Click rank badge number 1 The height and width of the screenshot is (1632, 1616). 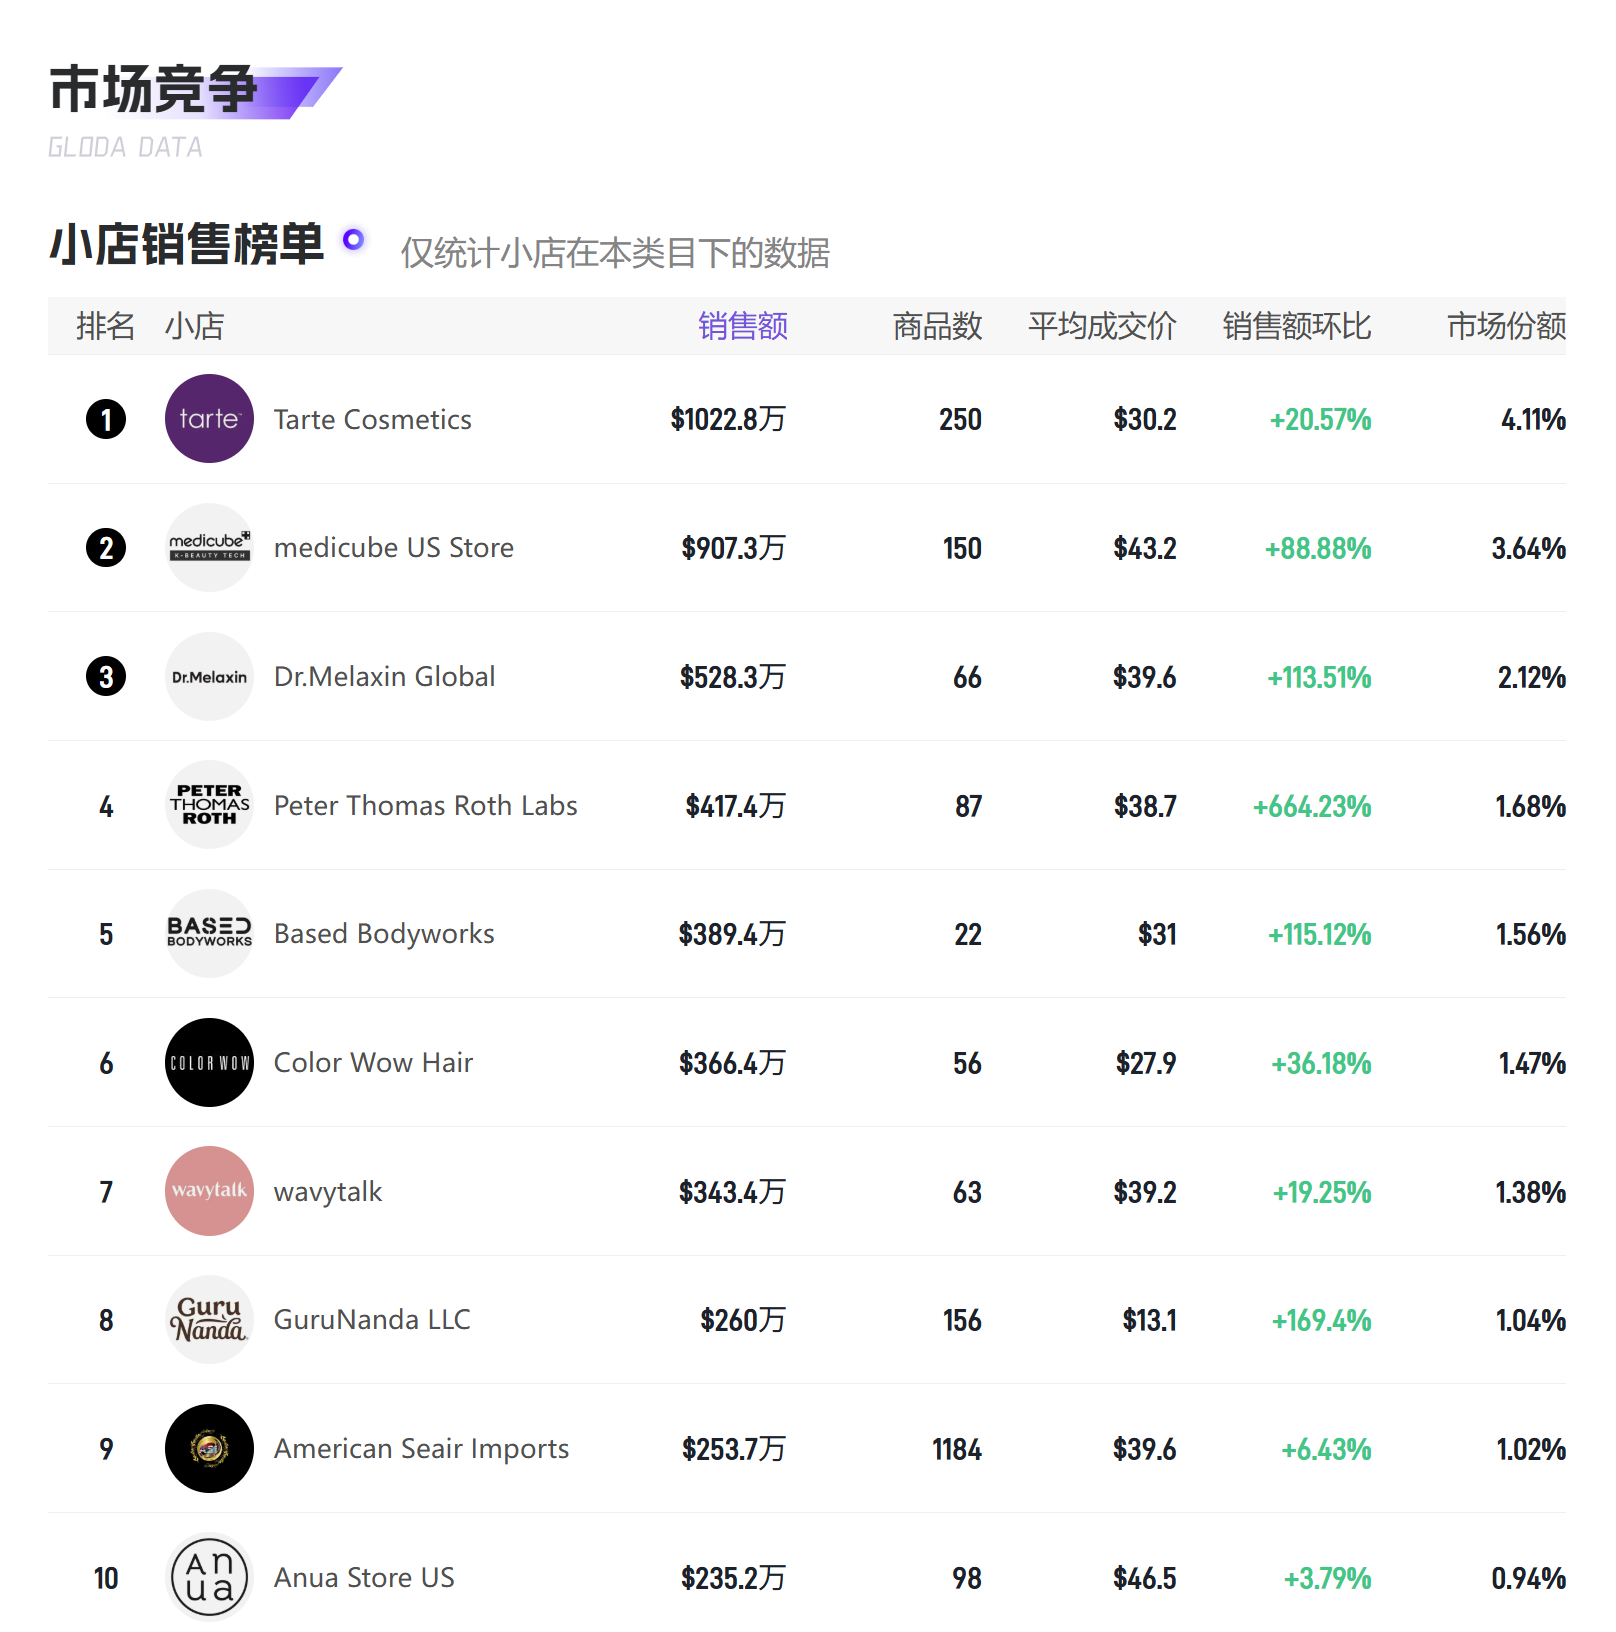tap(106, 419)
